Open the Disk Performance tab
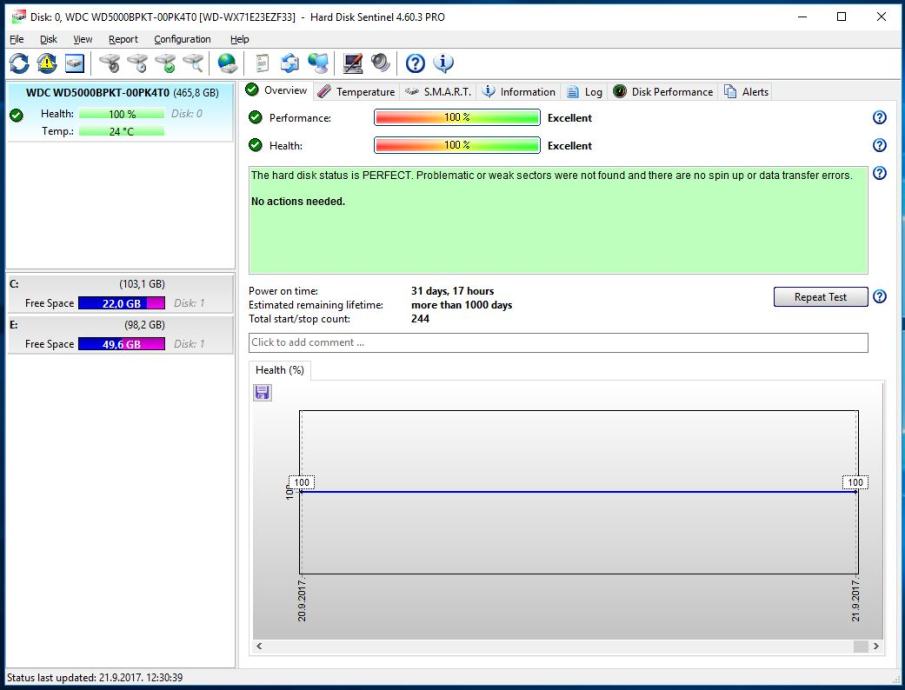Viewport: 905px width, 690px height. click(x=662, y=92)
